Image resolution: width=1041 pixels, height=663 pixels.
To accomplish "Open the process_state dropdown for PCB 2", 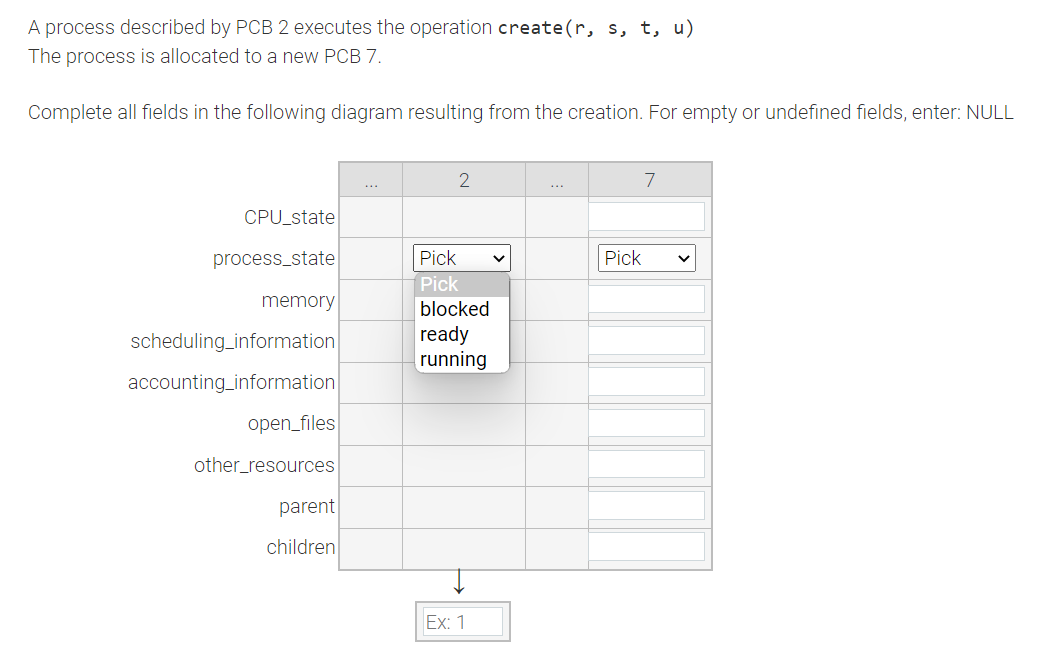I will click(x=461, y=257).
